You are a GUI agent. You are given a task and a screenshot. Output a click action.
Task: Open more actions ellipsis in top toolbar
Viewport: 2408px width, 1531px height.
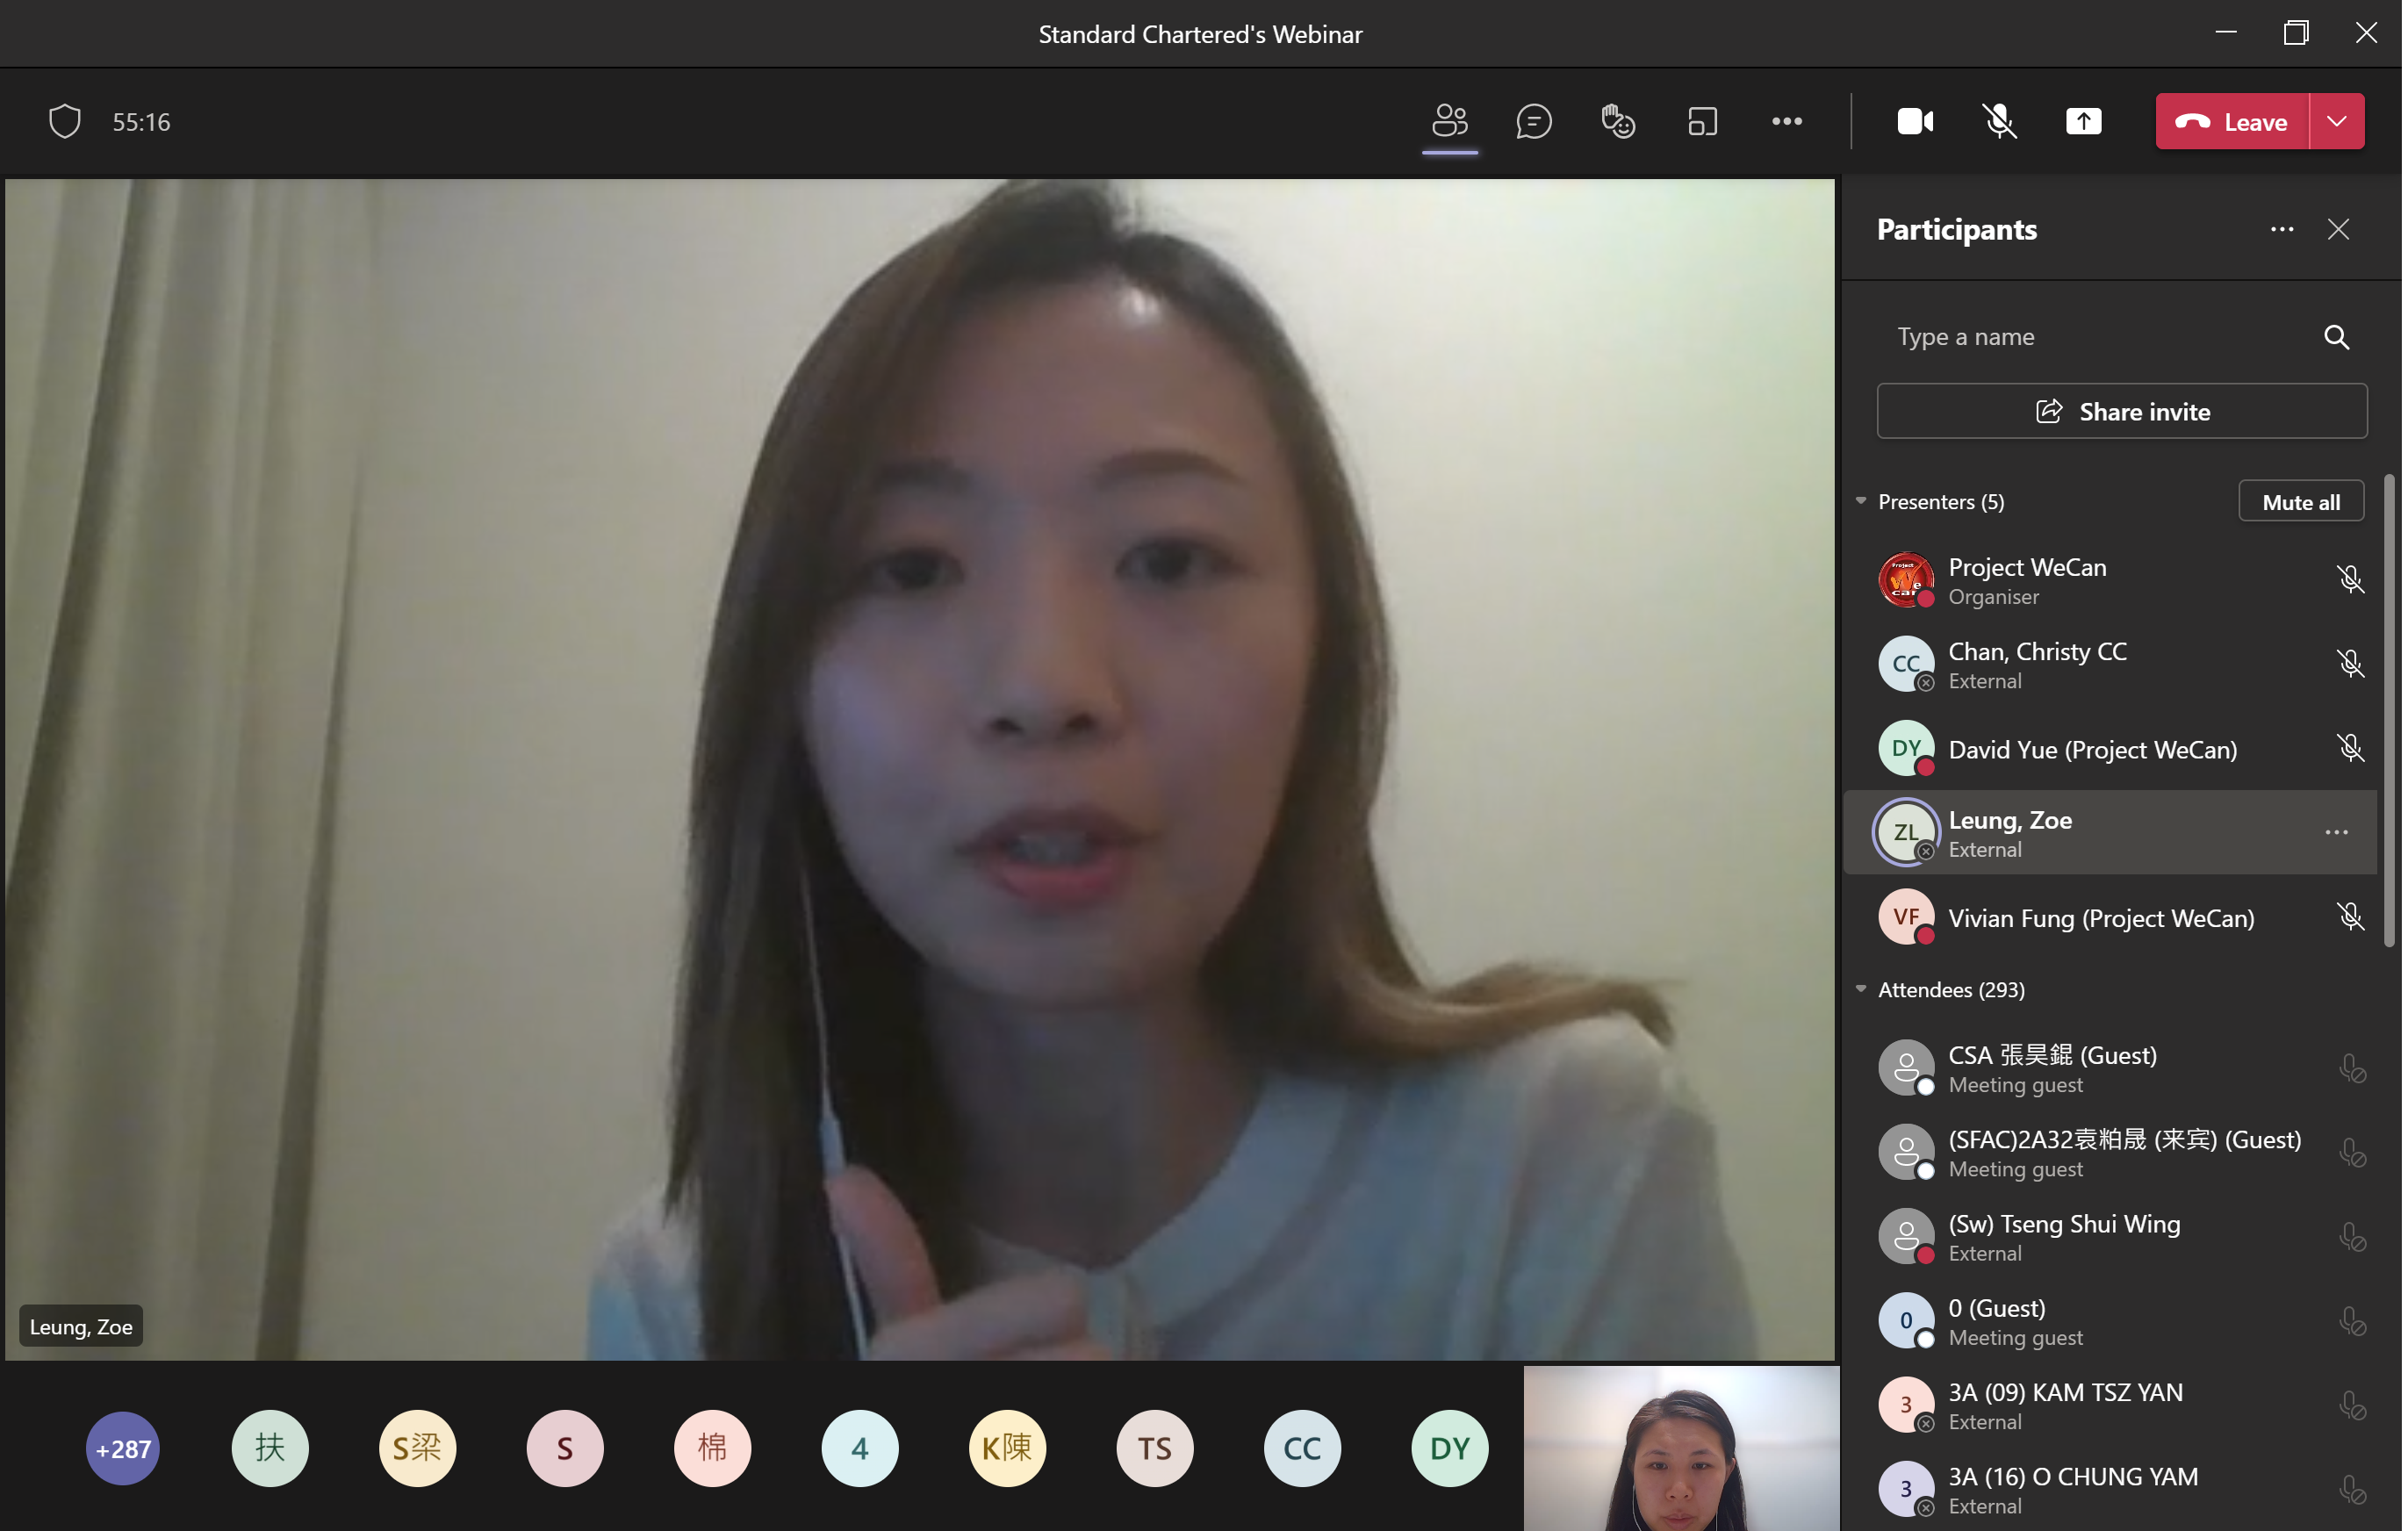[x=1786, y=121]
